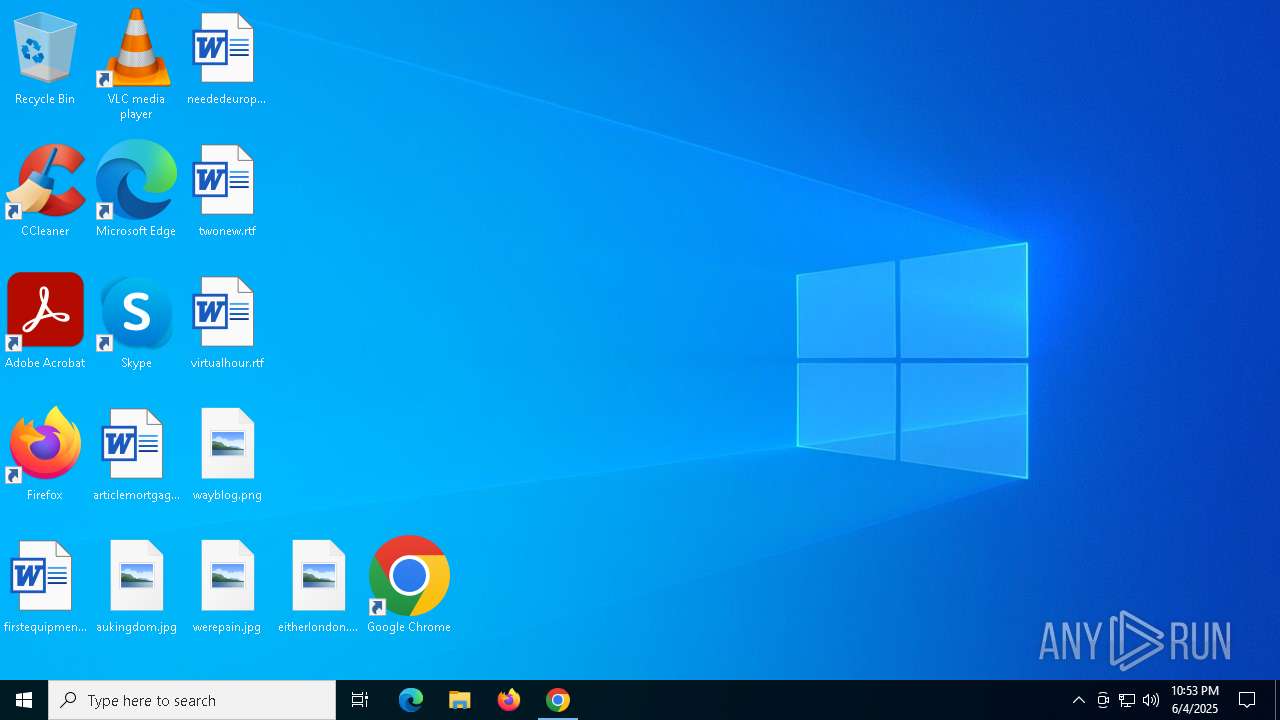Click the Show desktop strip
Screen dimensions: 1280x720
pos(1277,700)
